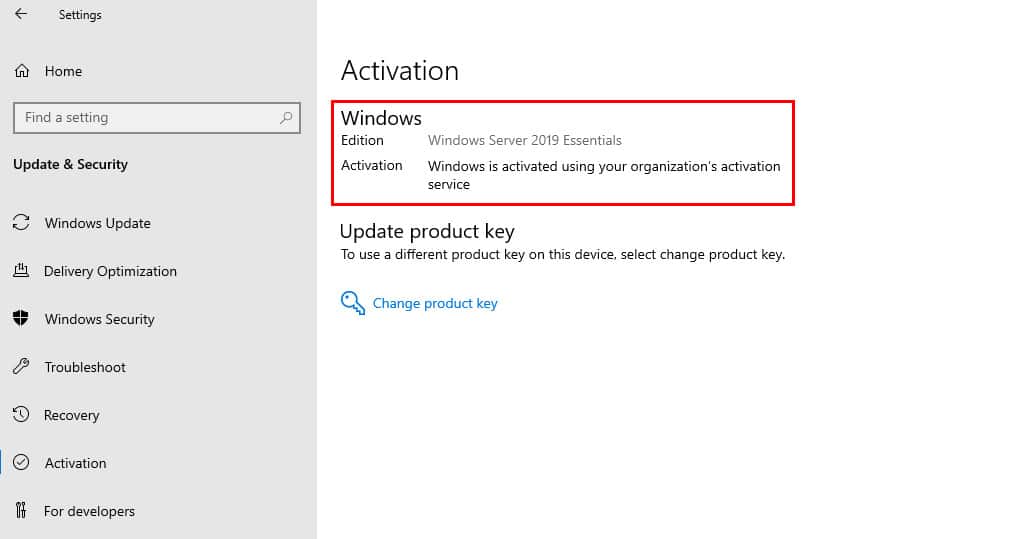Click the Windows section heading

(381, 118)
